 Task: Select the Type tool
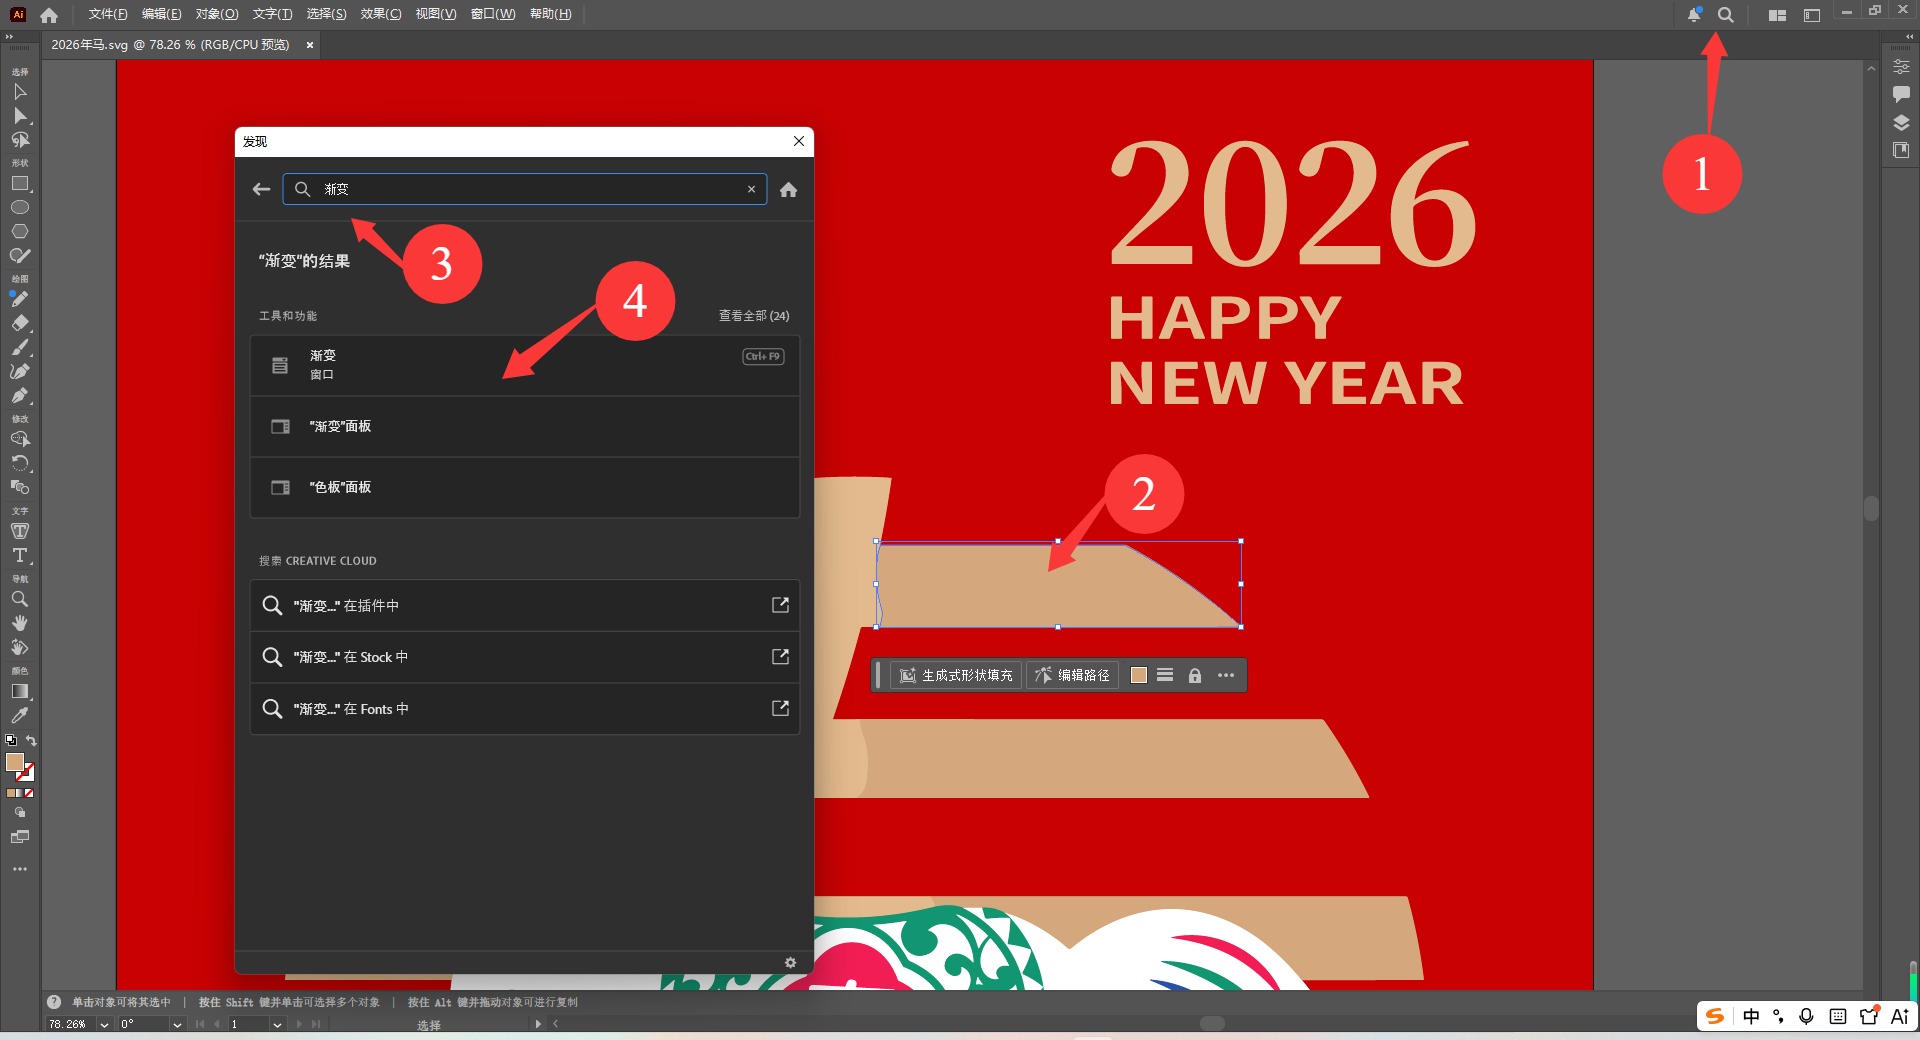[19, 555]
